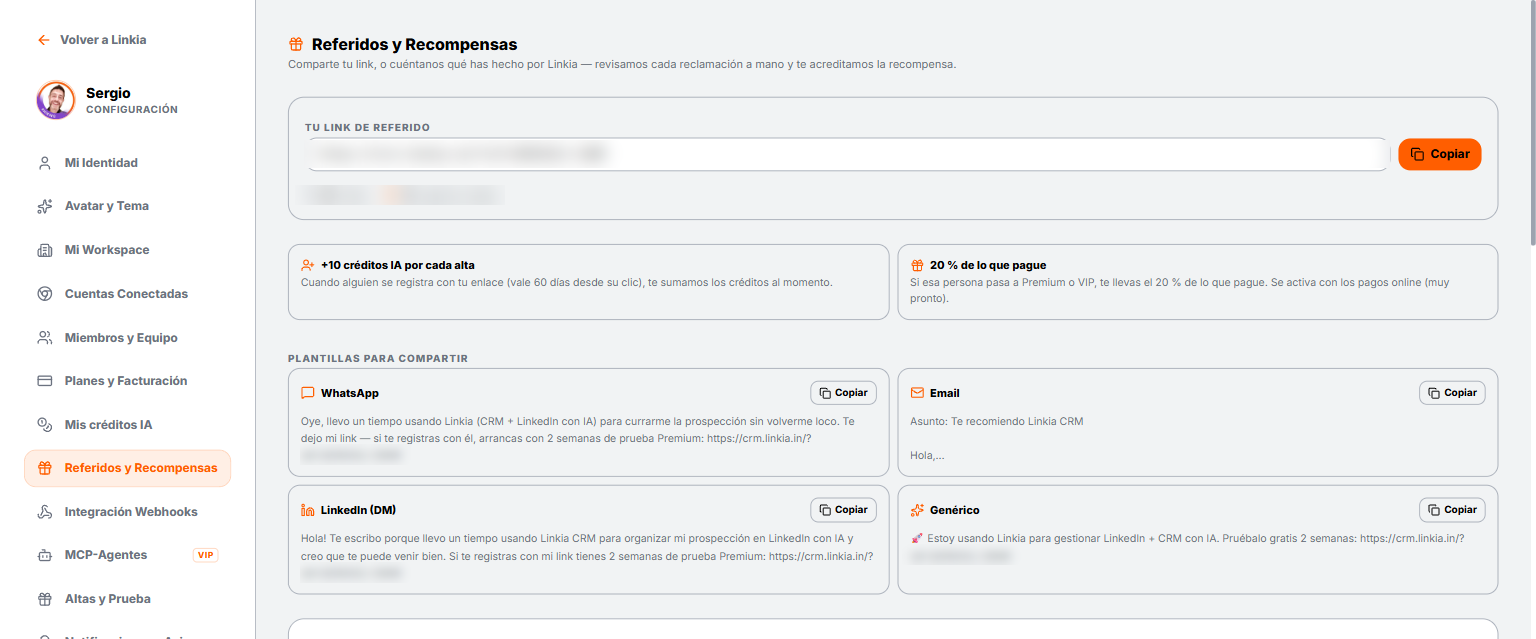Click the Miembros y Equipo people icon
The image size is (1536, 639).
[44, 338]
